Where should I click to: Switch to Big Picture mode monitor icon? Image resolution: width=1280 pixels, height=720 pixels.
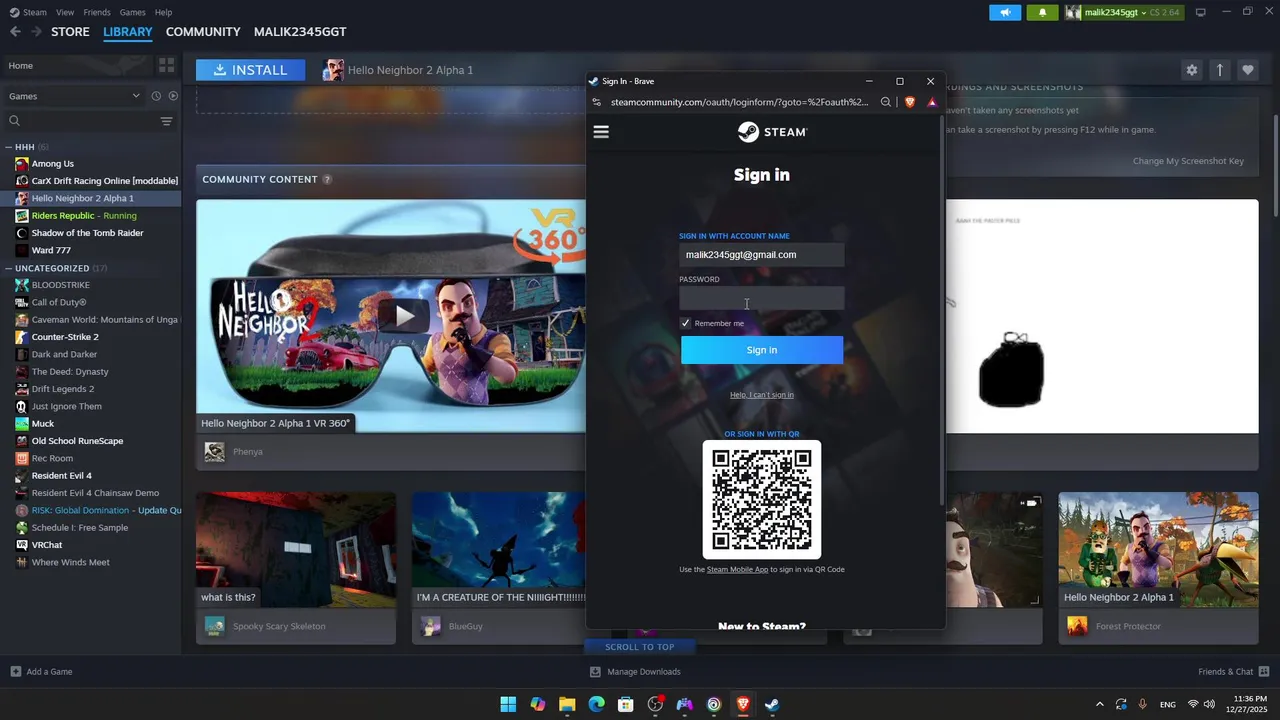click(1201, 12)
